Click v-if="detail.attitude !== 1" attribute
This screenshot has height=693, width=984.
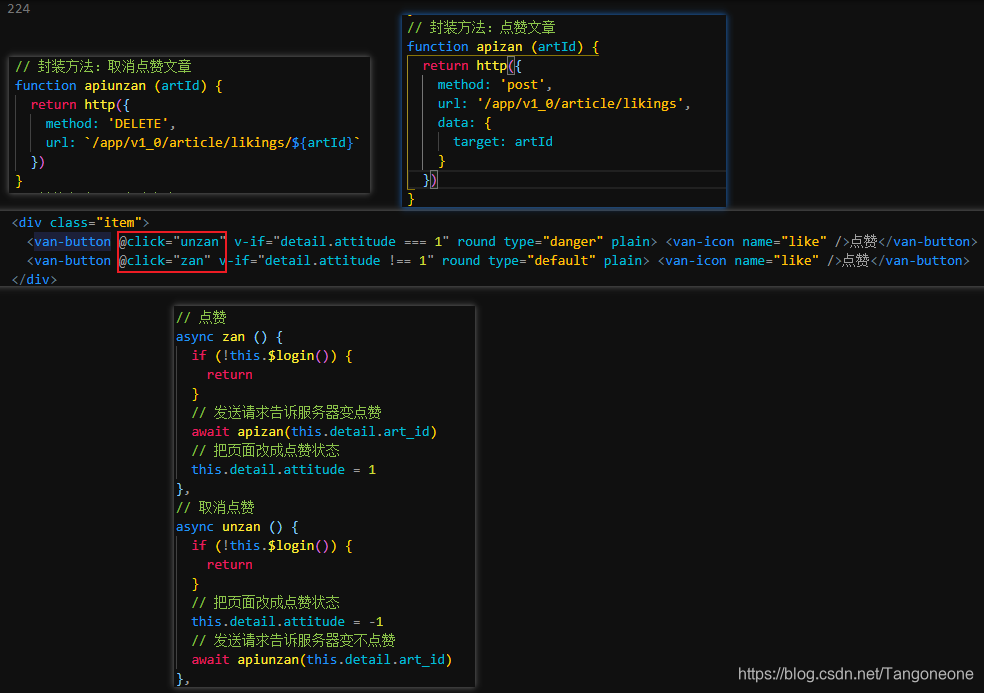coord(326,261)
